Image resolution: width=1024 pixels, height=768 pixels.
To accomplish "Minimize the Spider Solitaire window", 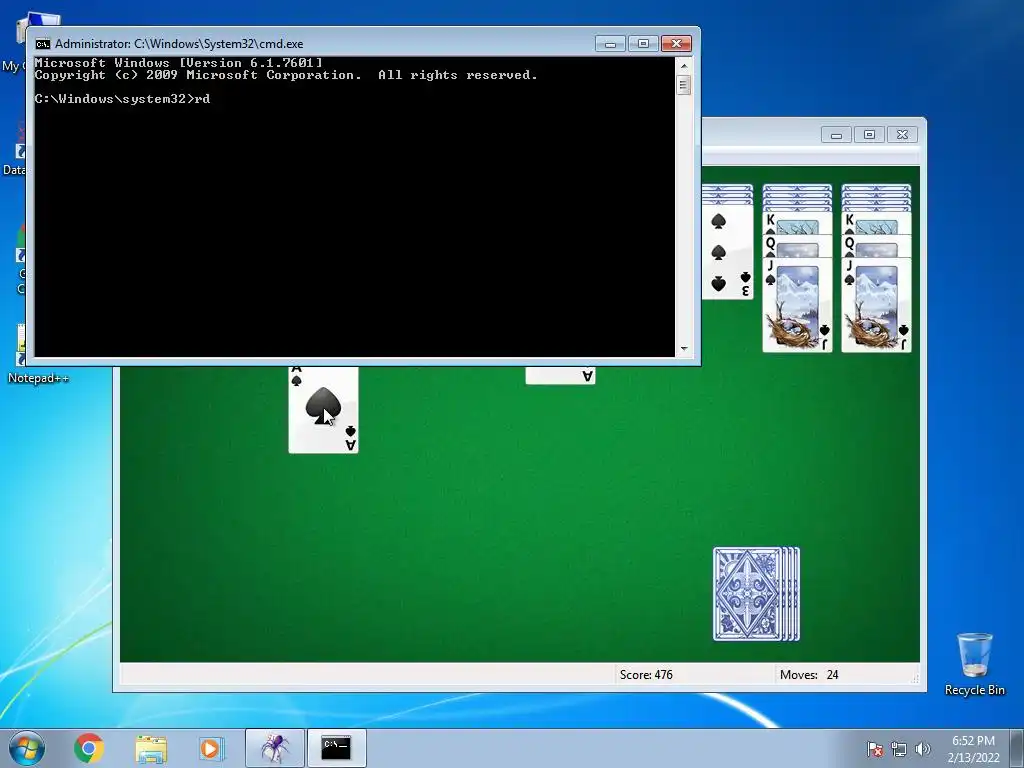I will (836, 135).
